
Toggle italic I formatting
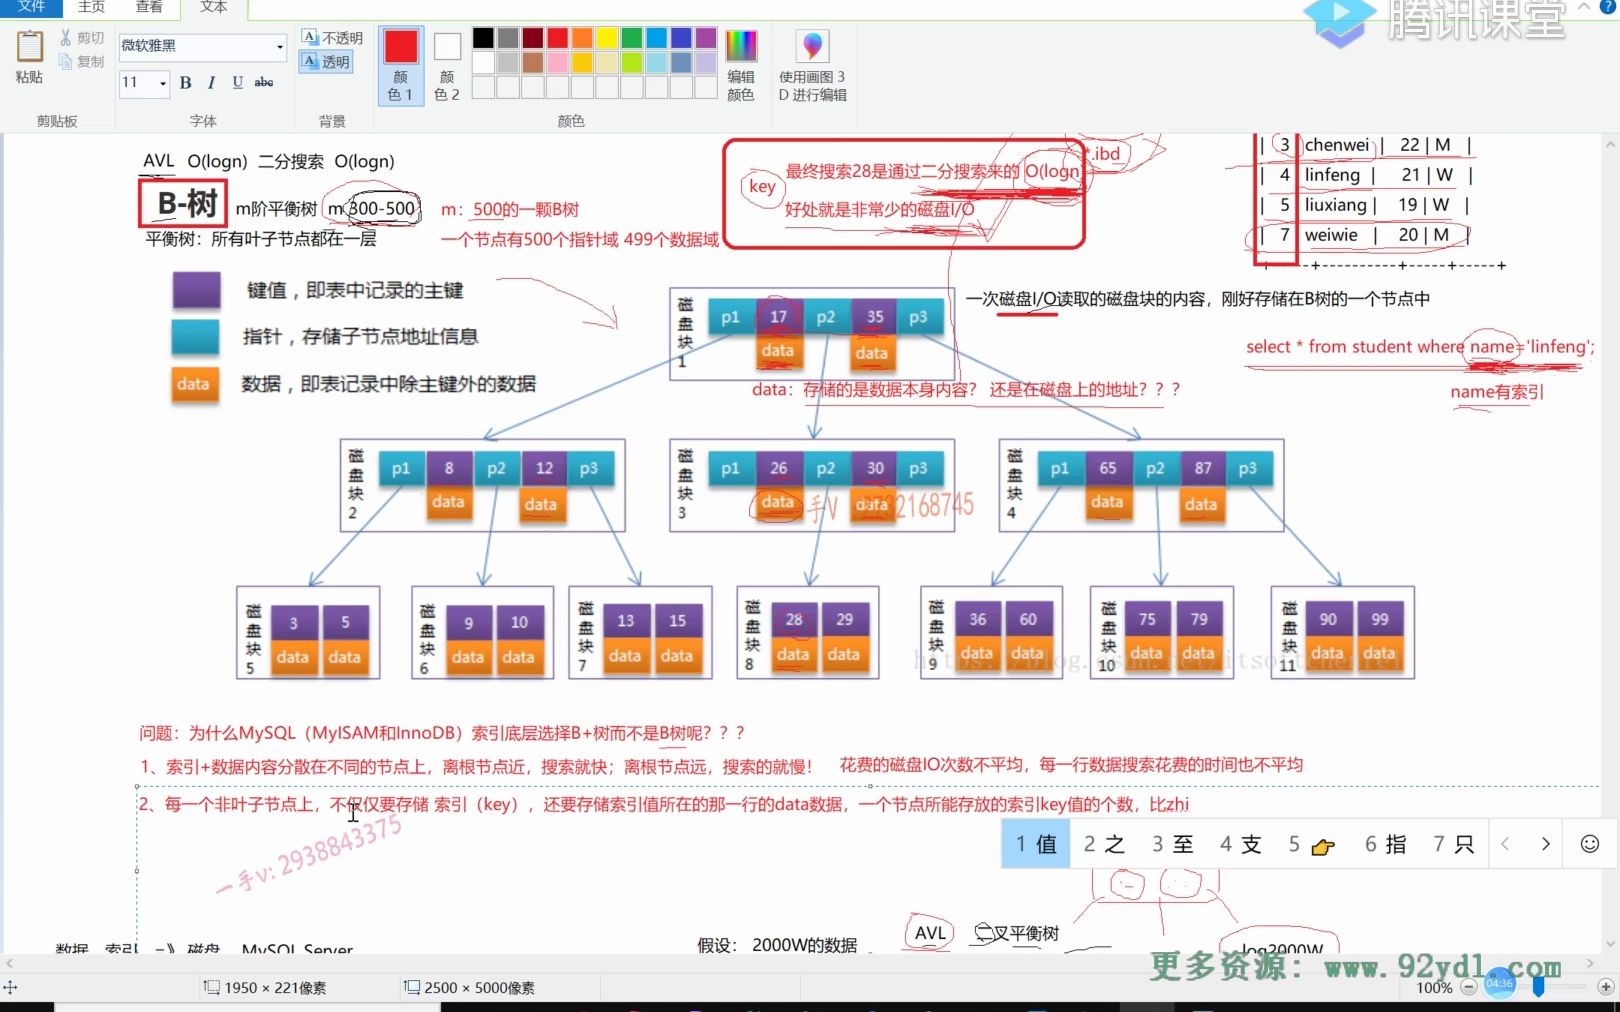(x=211, y=83)
